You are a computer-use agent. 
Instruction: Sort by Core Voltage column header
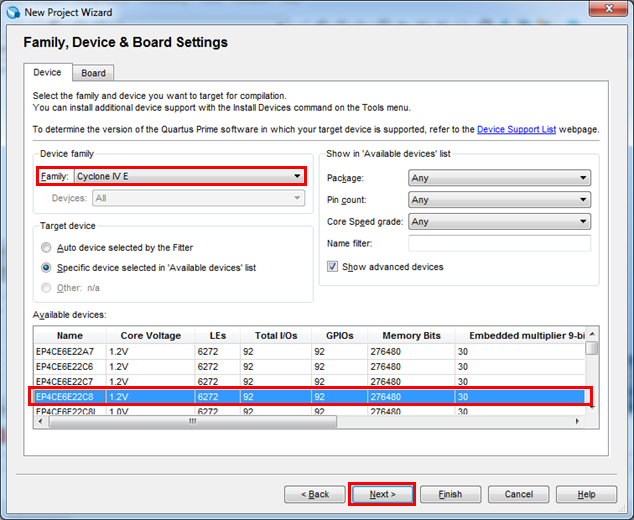click(150, 336)
